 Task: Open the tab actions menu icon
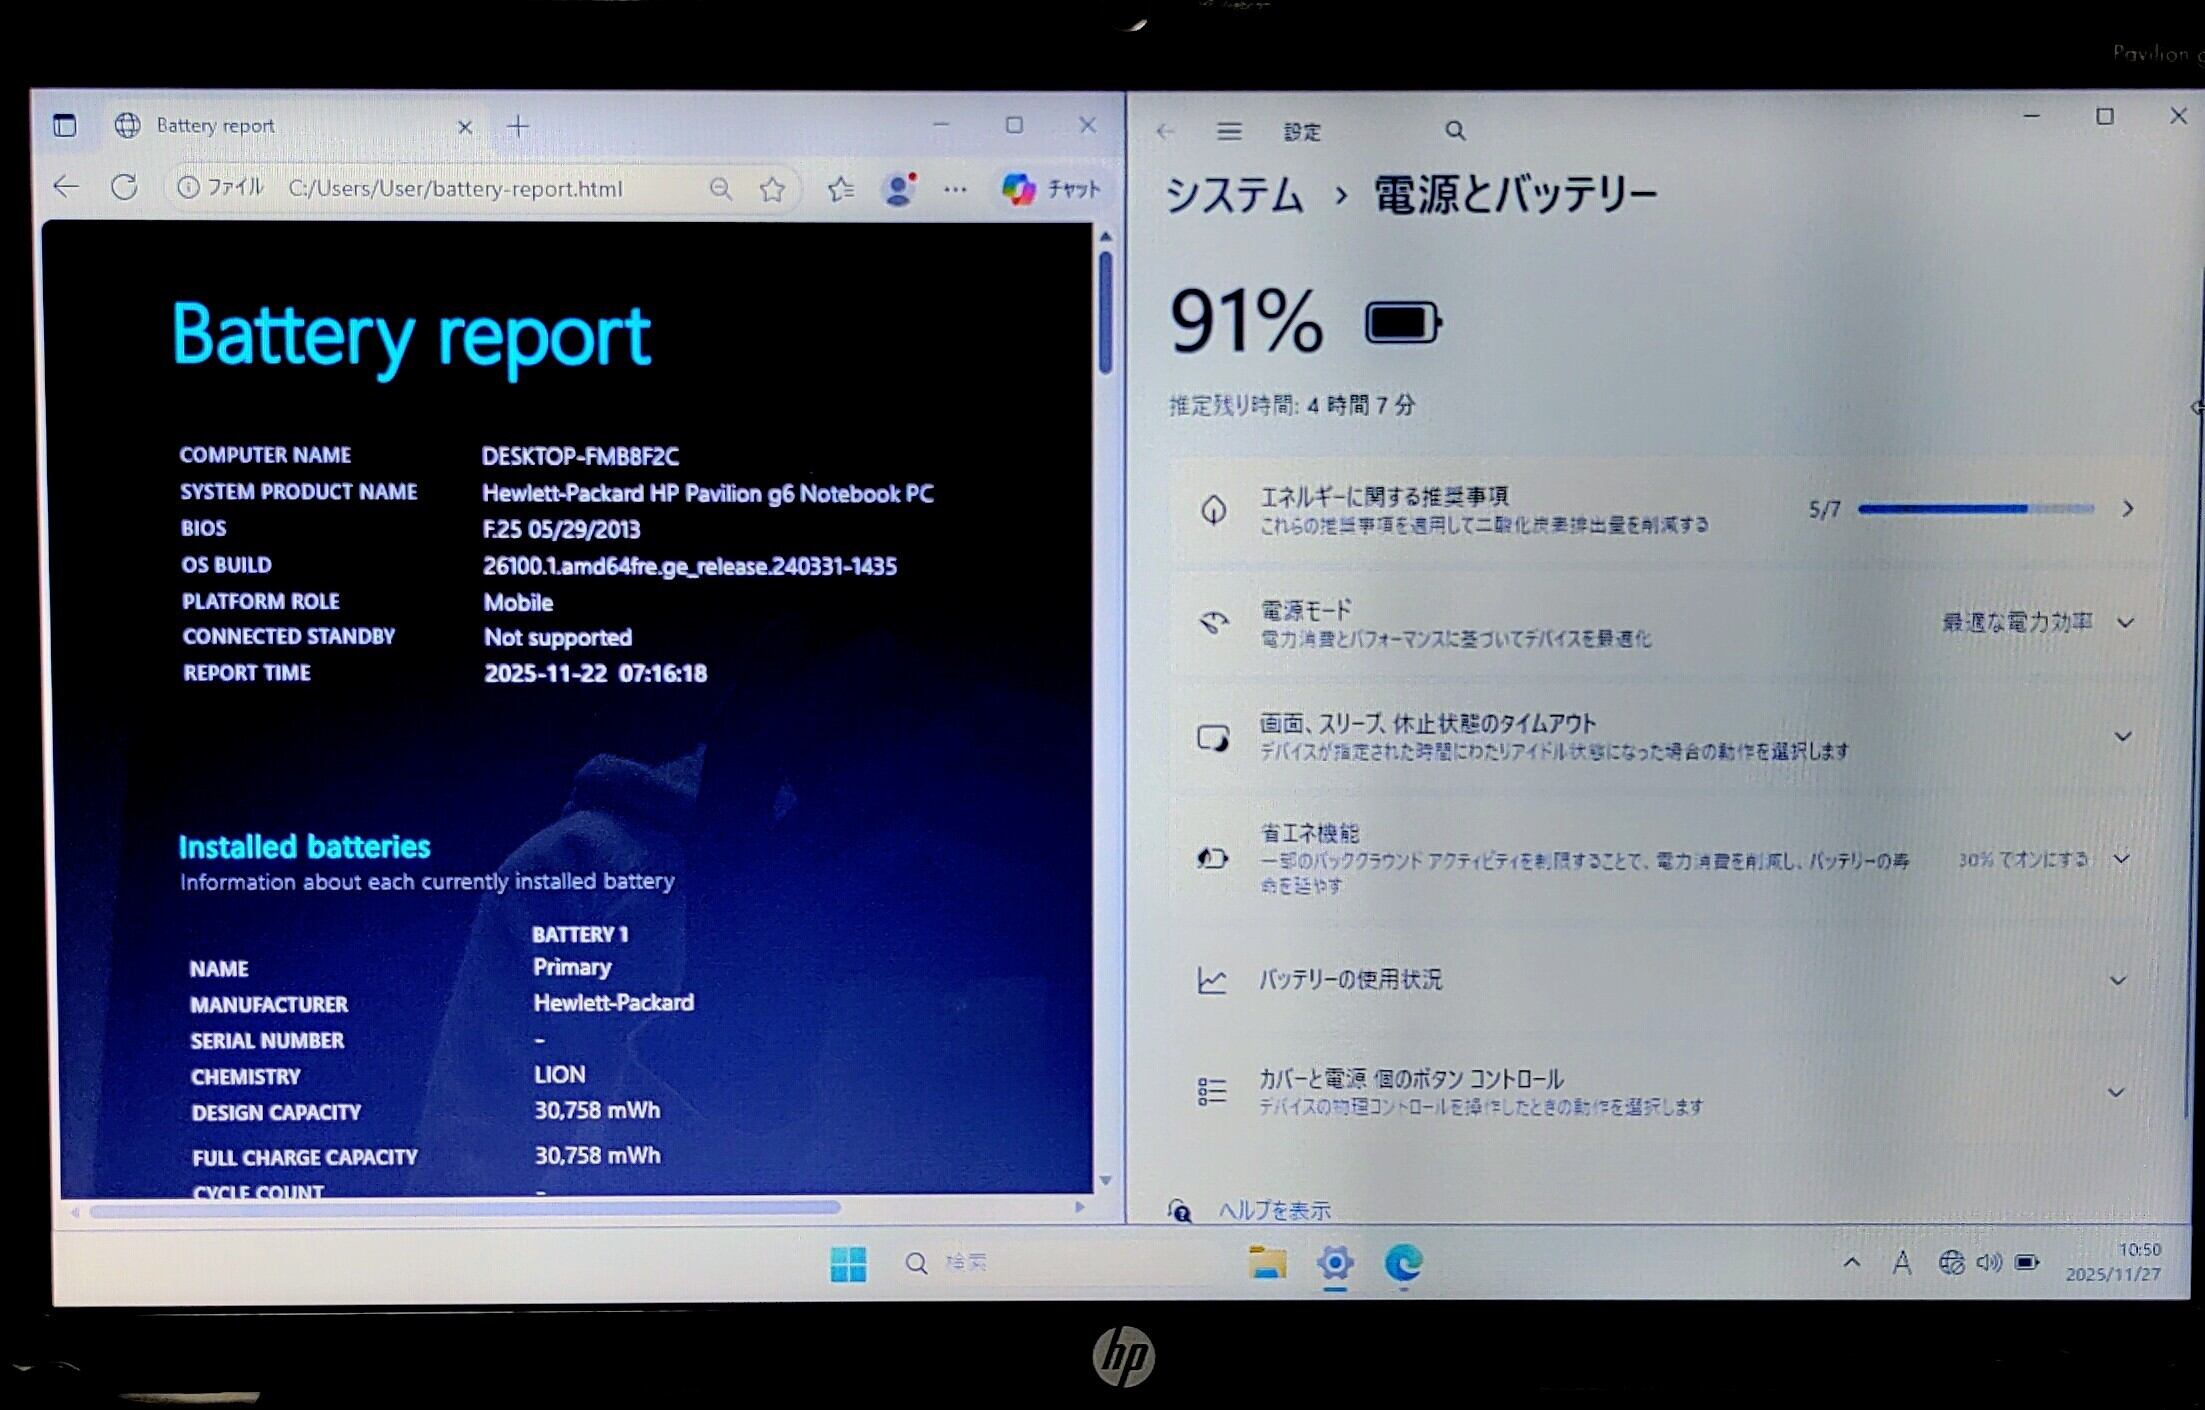tap(65, 126)
